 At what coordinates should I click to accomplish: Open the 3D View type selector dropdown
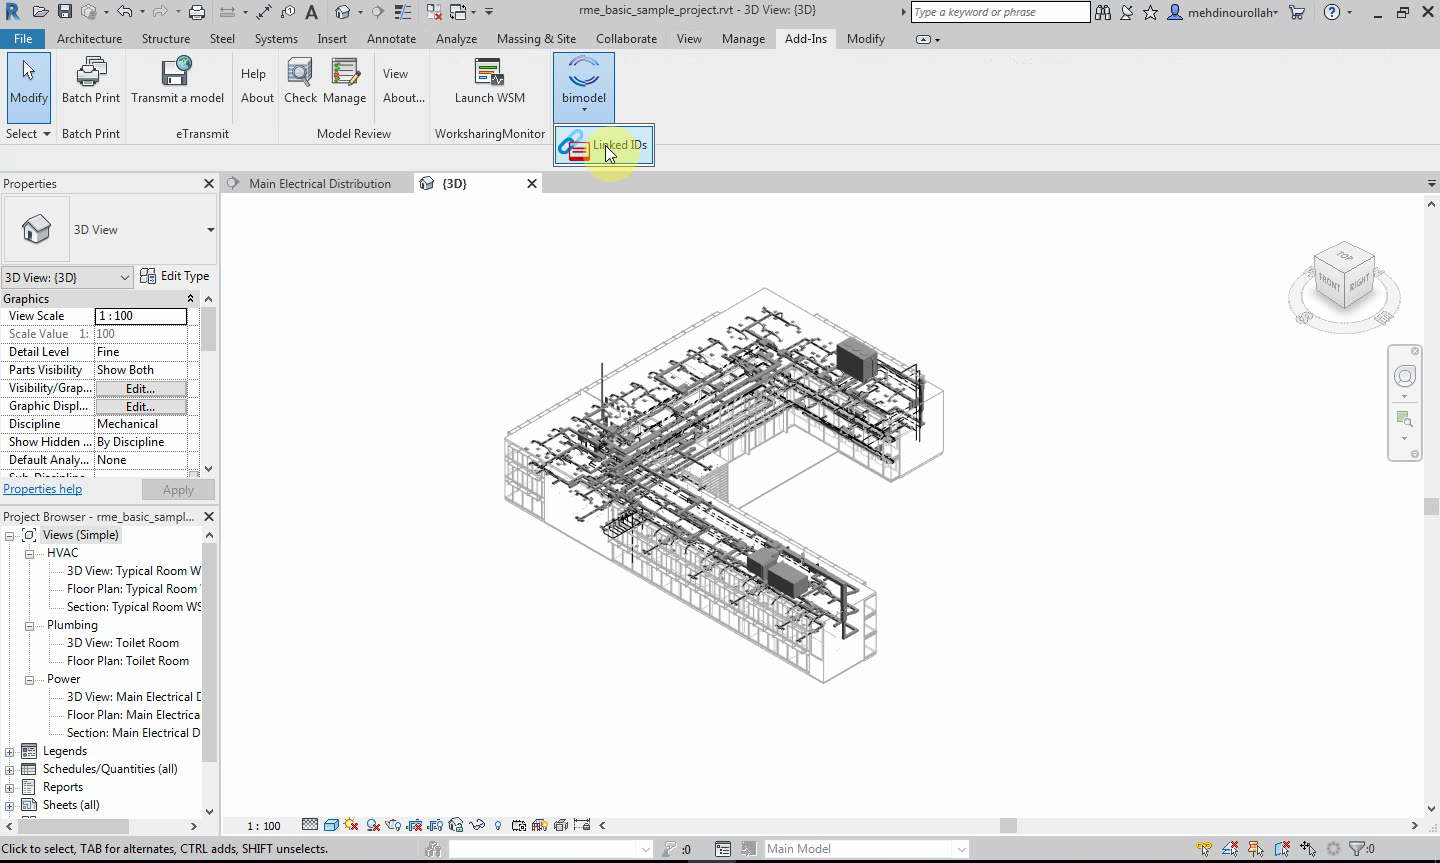[210, 230]
